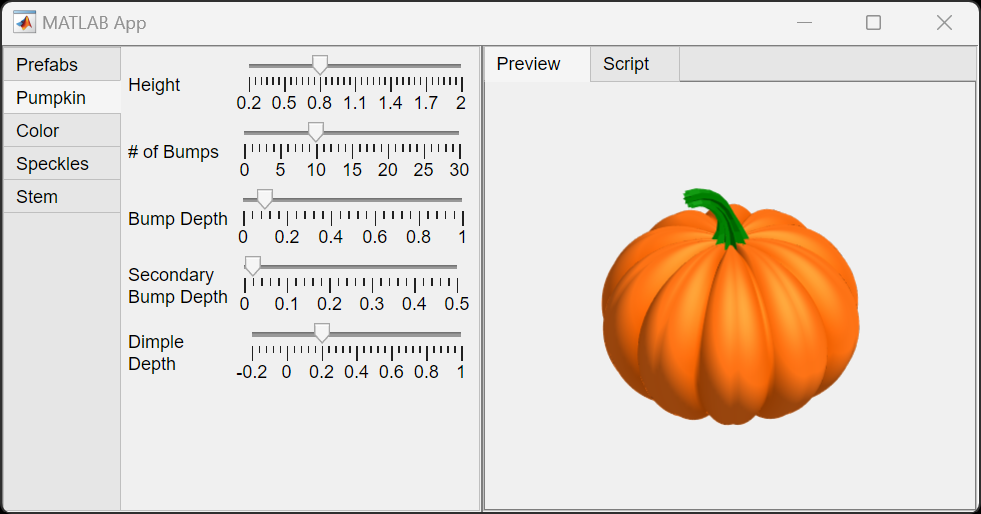This screenshot has width=981, height=514.
Task: Switch to the Script tab
Action: coord(626,64)
